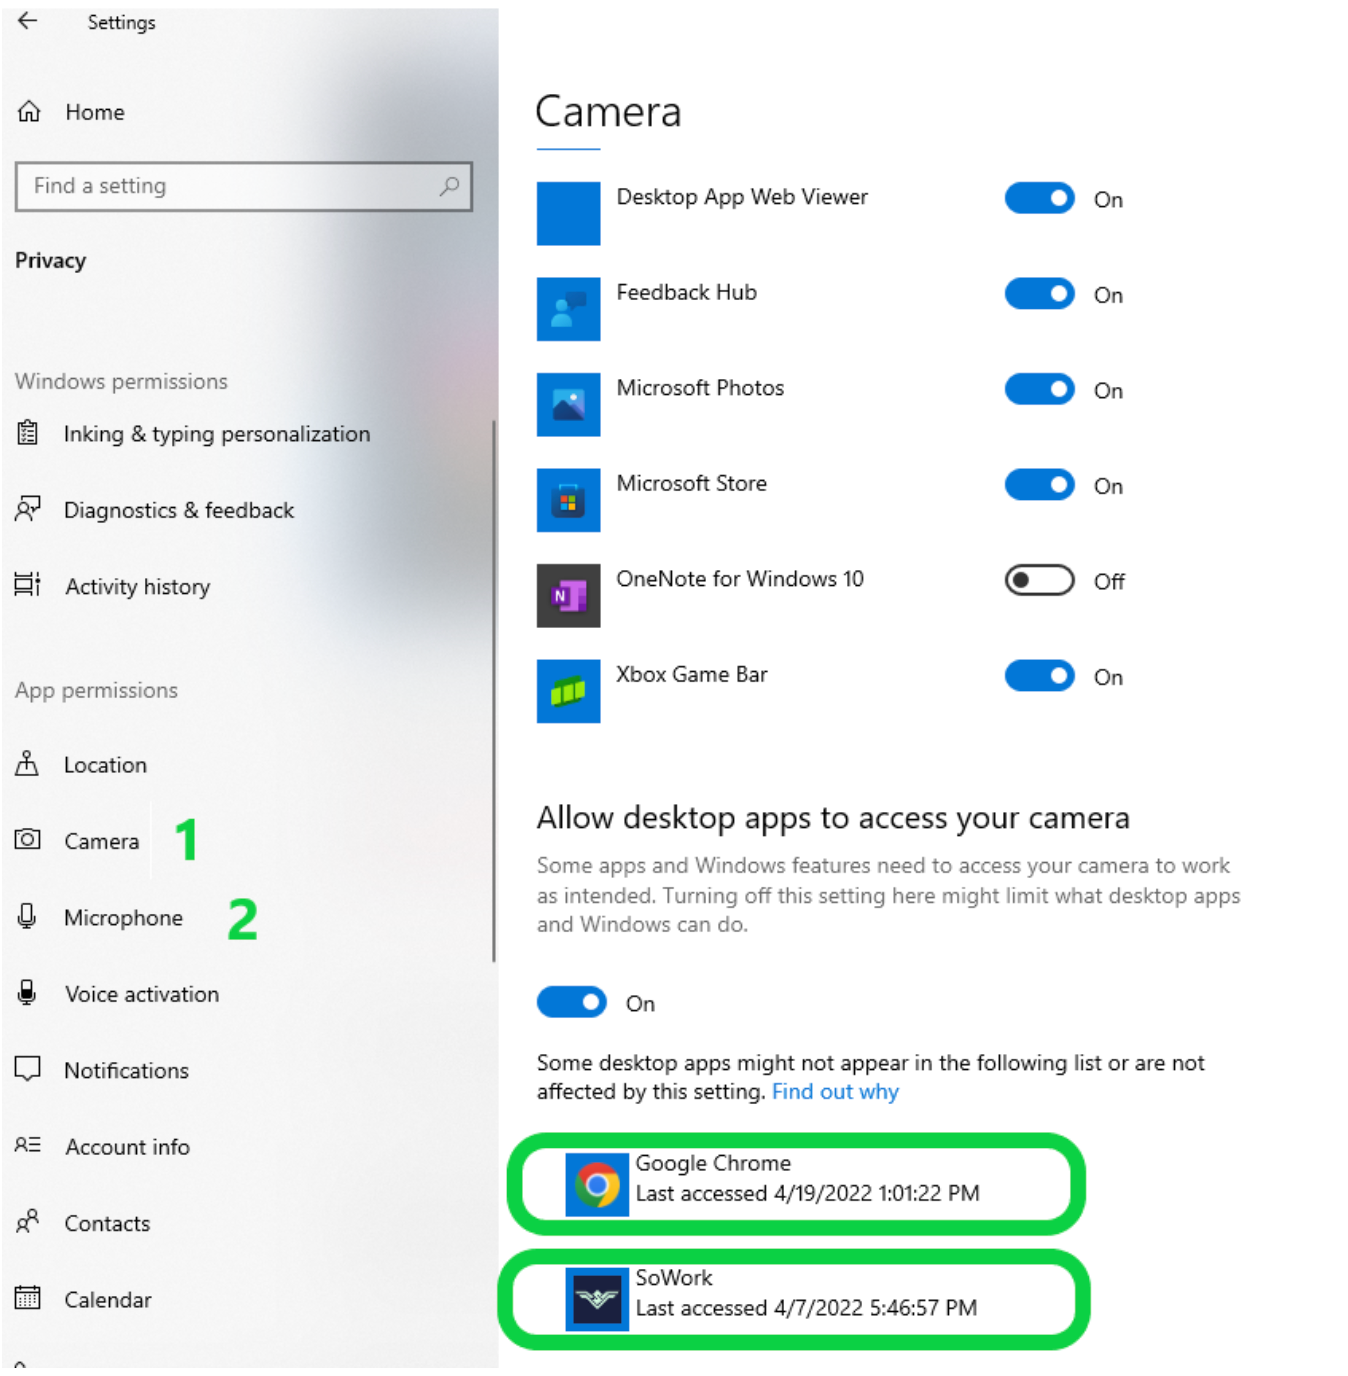The width and height of the screenshot is (1348, 1376).
Task: Click the Contacts icon
Action: [28, 1222]
